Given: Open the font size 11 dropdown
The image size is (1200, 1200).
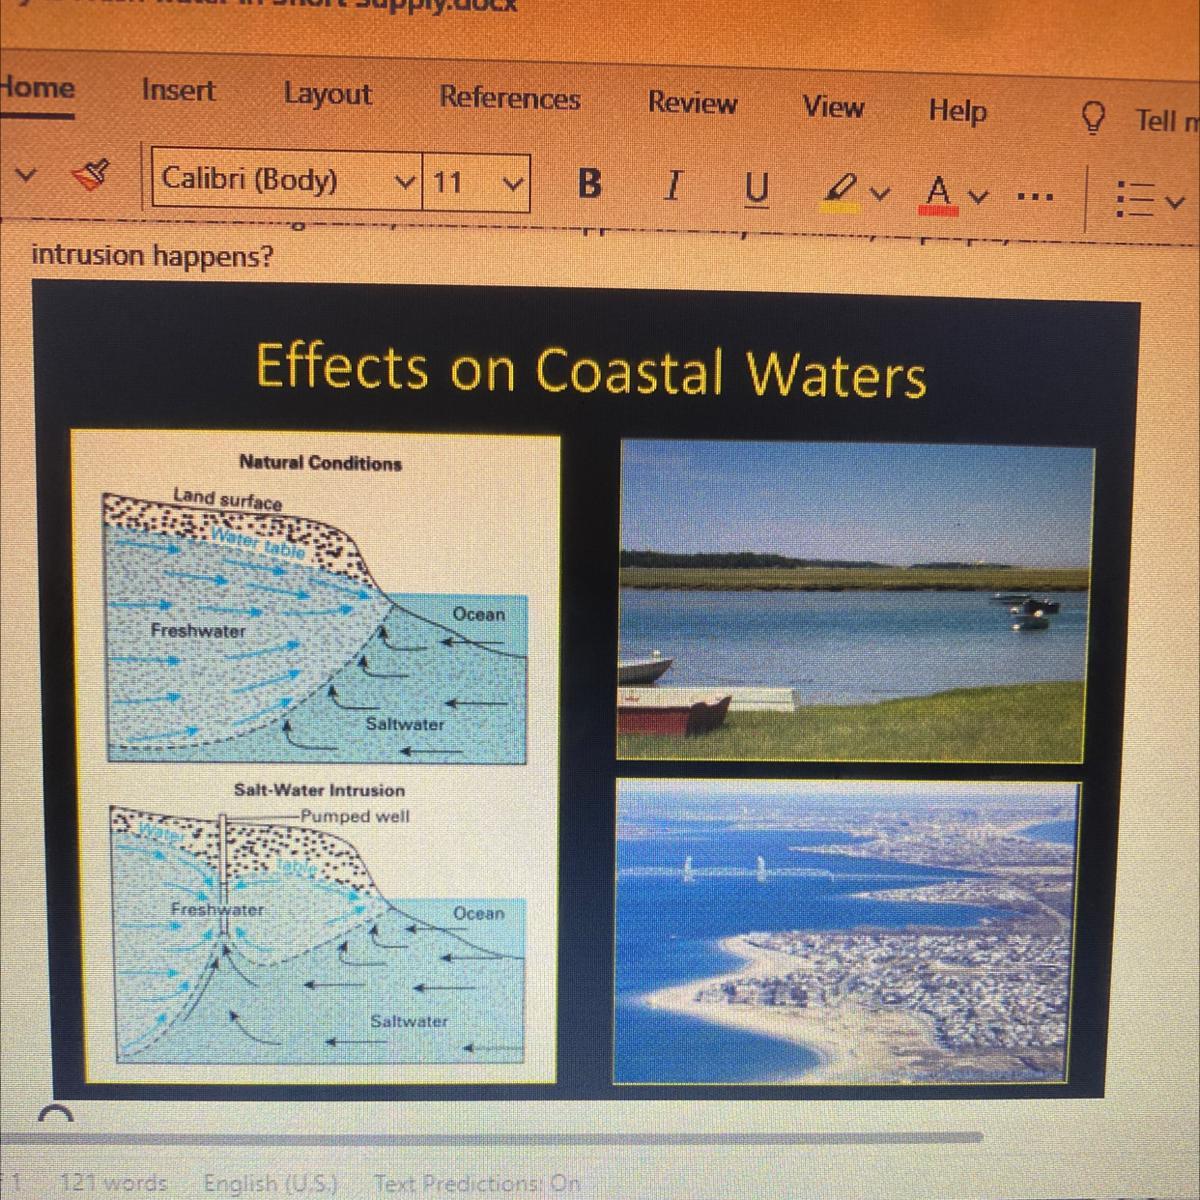Looking at the screenshot, I should point(476,182).
